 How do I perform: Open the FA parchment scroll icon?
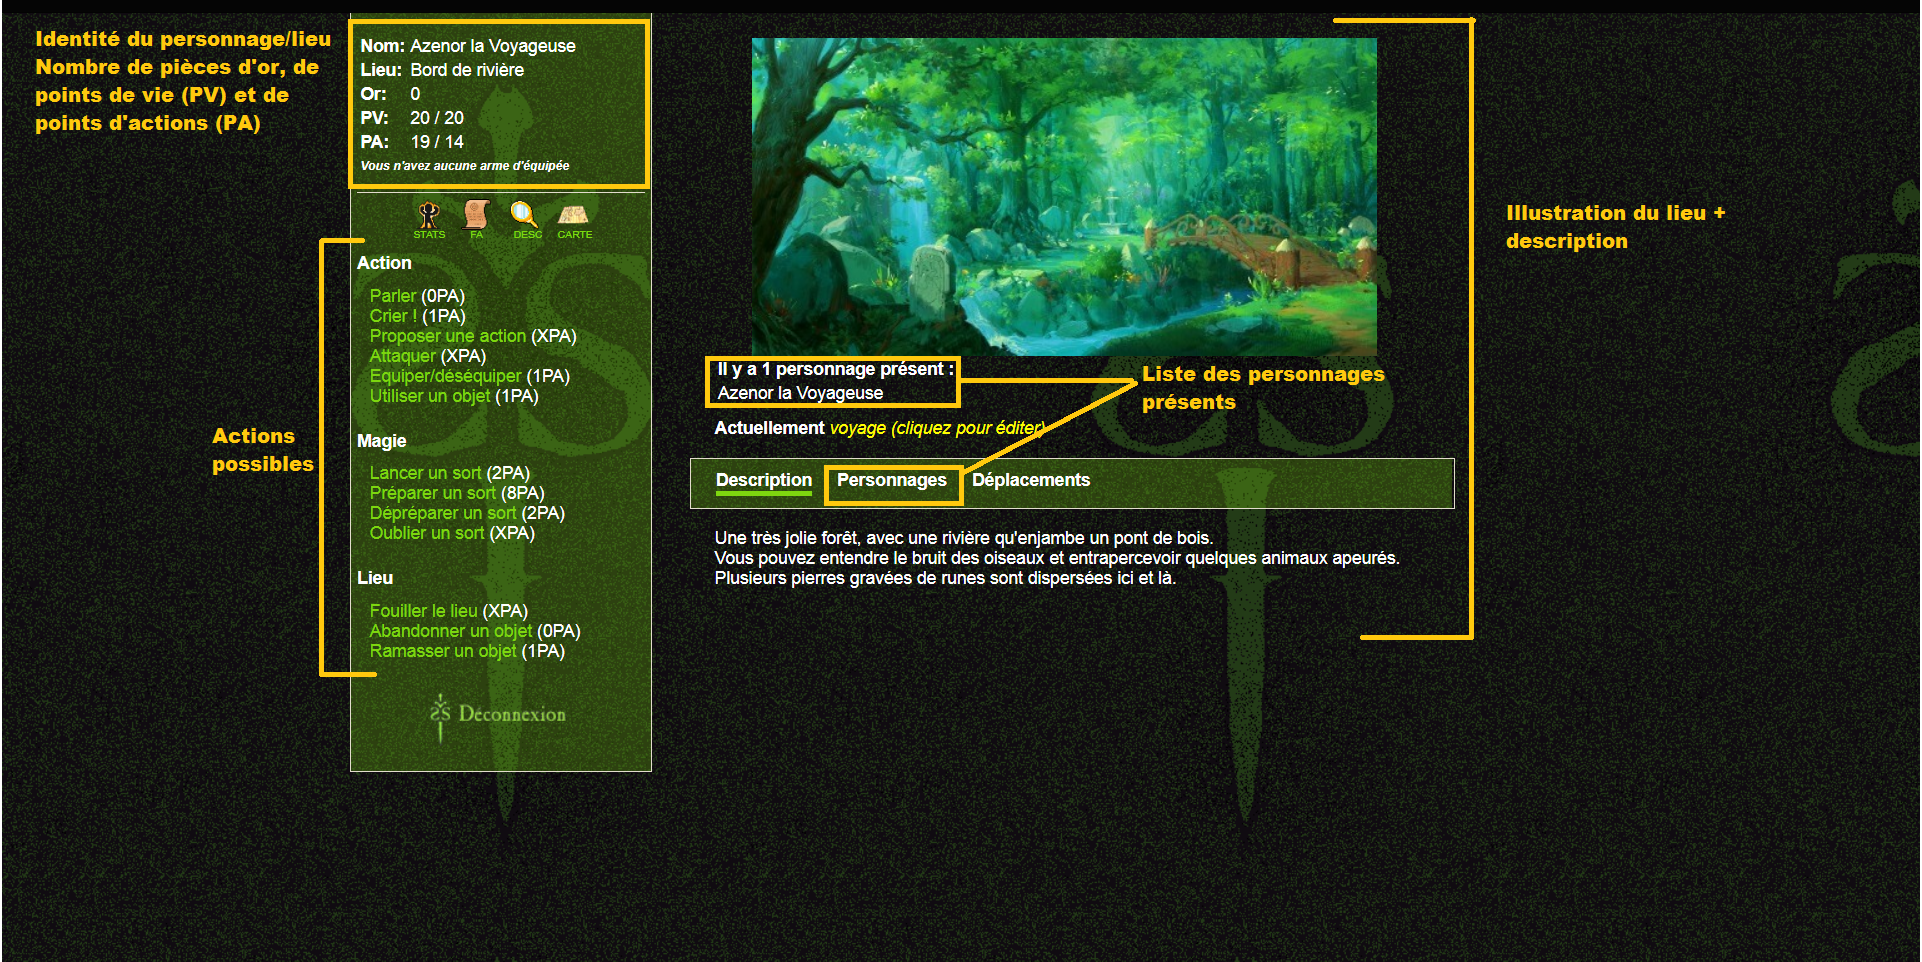(476, 220)
